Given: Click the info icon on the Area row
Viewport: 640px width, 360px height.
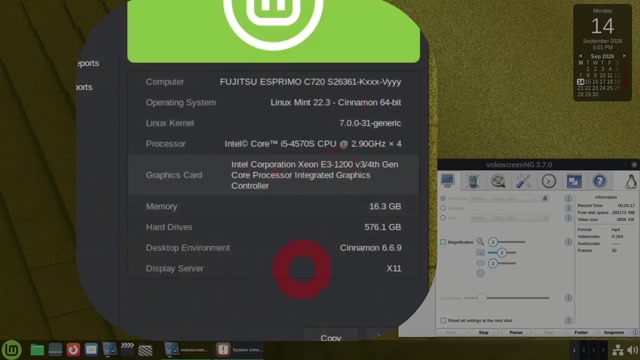Looking at the screenshot, I should pos(568,218).
